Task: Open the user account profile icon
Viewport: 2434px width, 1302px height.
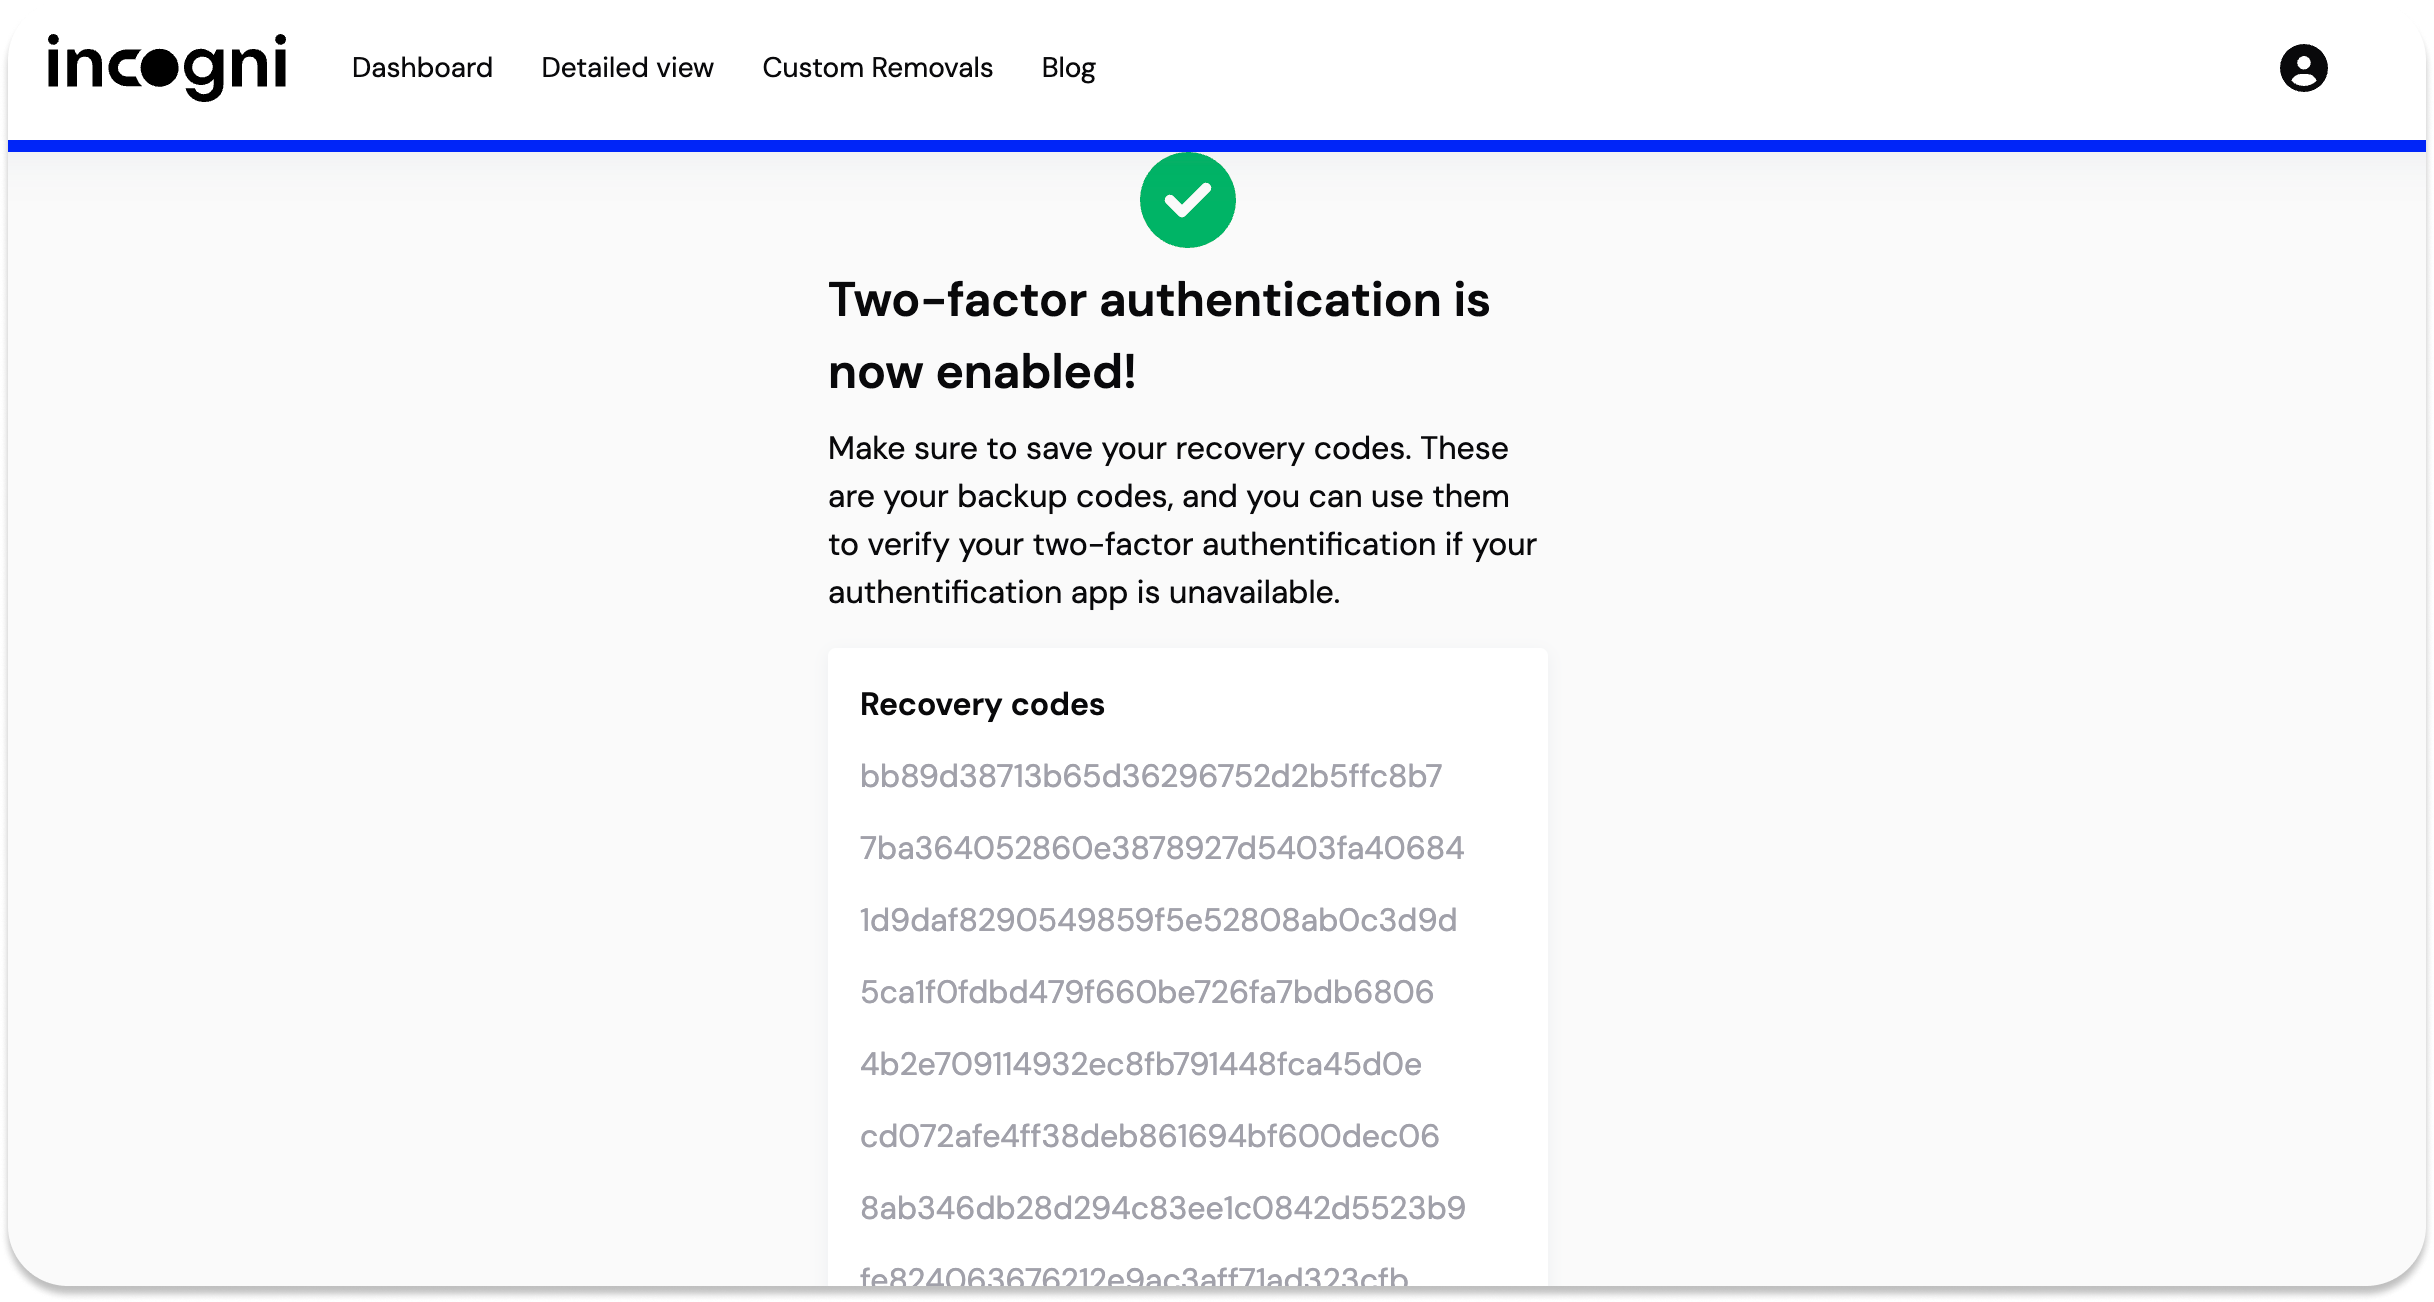Action: tap(2303, 68)
